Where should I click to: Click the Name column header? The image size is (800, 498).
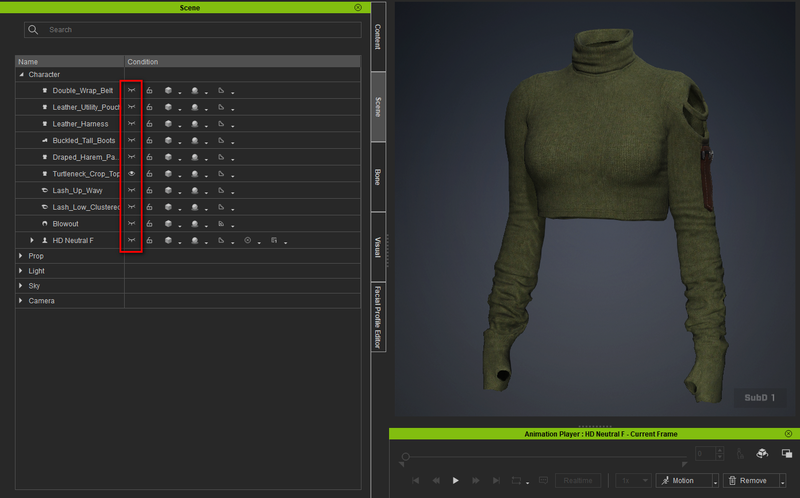[70, 62]
